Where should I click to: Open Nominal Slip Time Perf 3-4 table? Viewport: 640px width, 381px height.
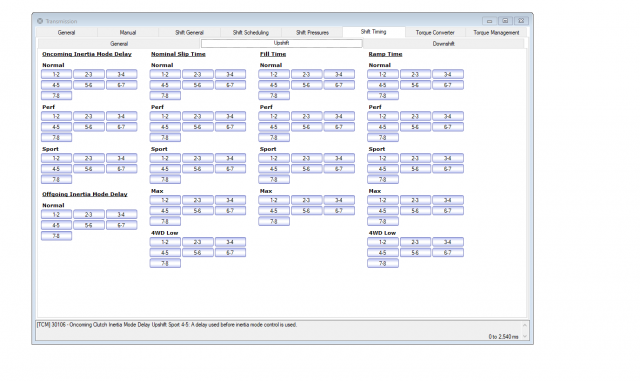pos(230,116)
